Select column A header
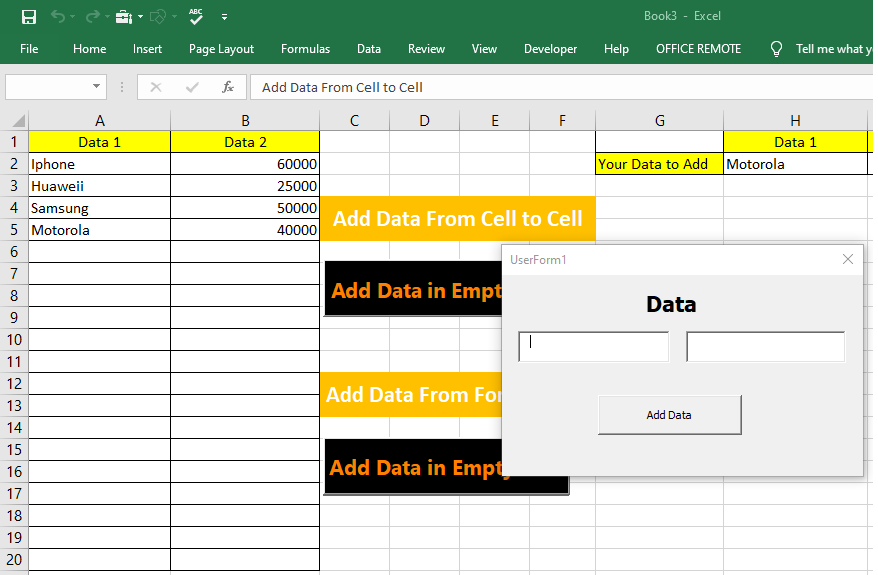878x575 pixels. (100, 120)
